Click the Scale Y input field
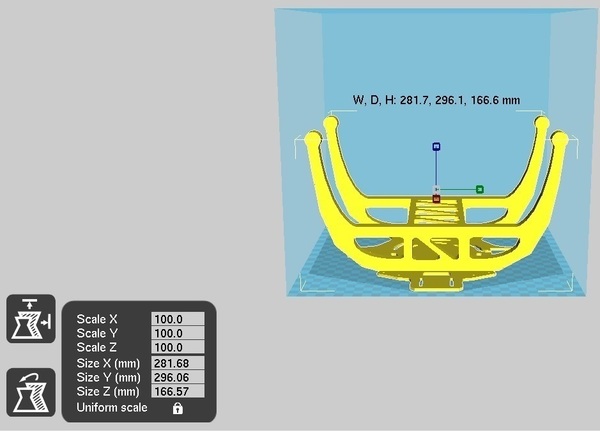Image resolution: width=600 pixels, height=432 pixels. 178,333
